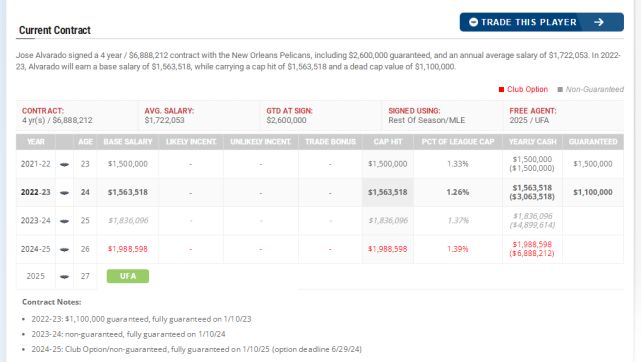Select the Guaranteed column header
Screen dimensions: 641x362
593,142
